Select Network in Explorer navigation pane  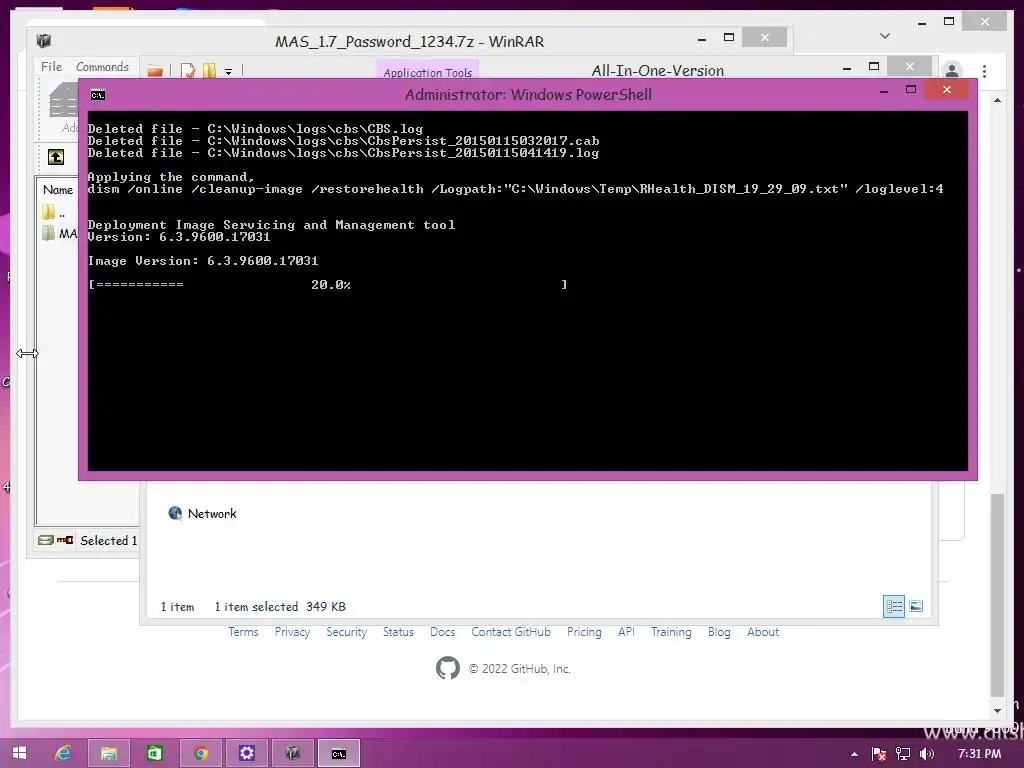tap(202, 513)
